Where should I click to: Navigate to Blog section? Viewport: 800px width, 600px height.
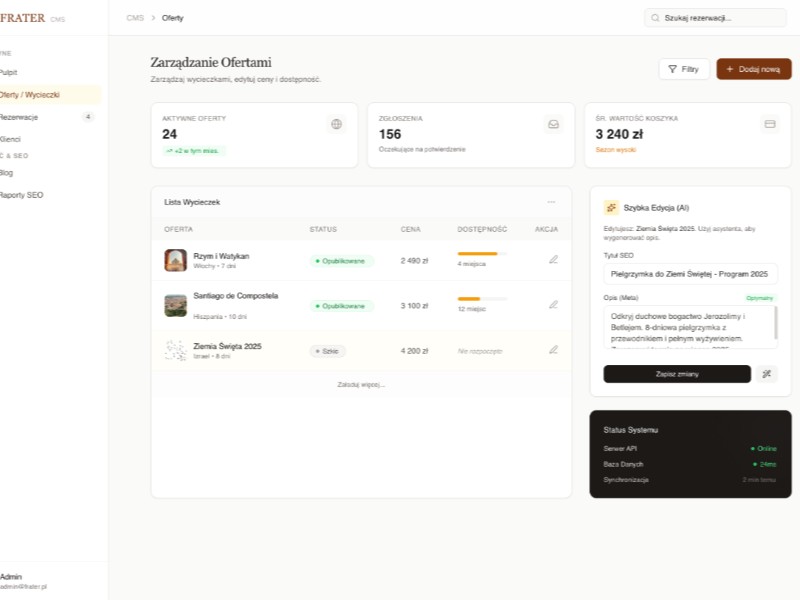coord(8,172)
